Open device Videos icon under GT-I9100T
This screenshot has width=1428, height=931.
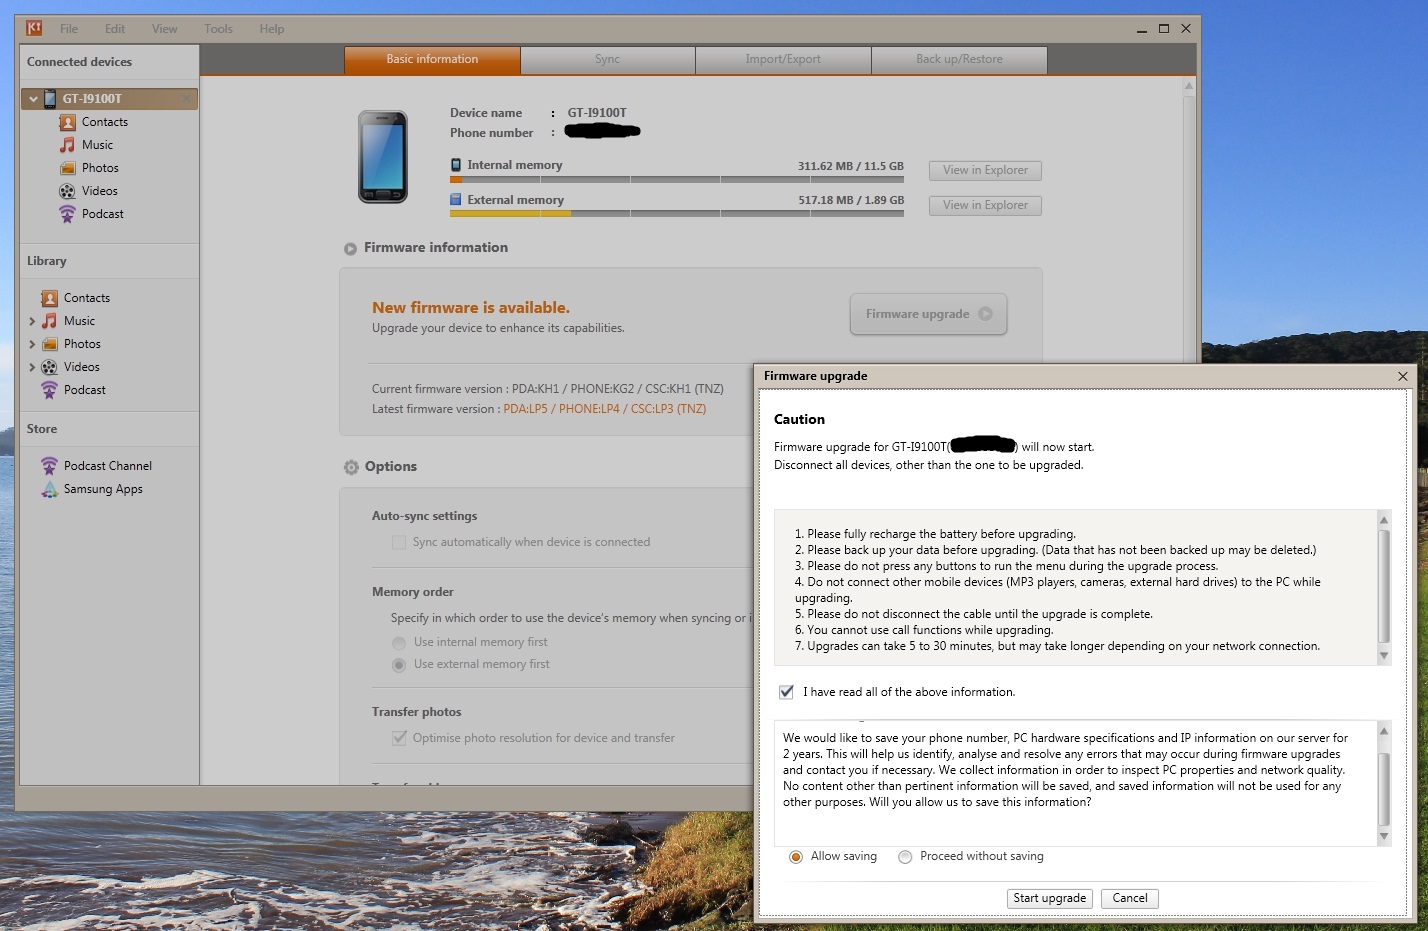(x=67, y=191)
